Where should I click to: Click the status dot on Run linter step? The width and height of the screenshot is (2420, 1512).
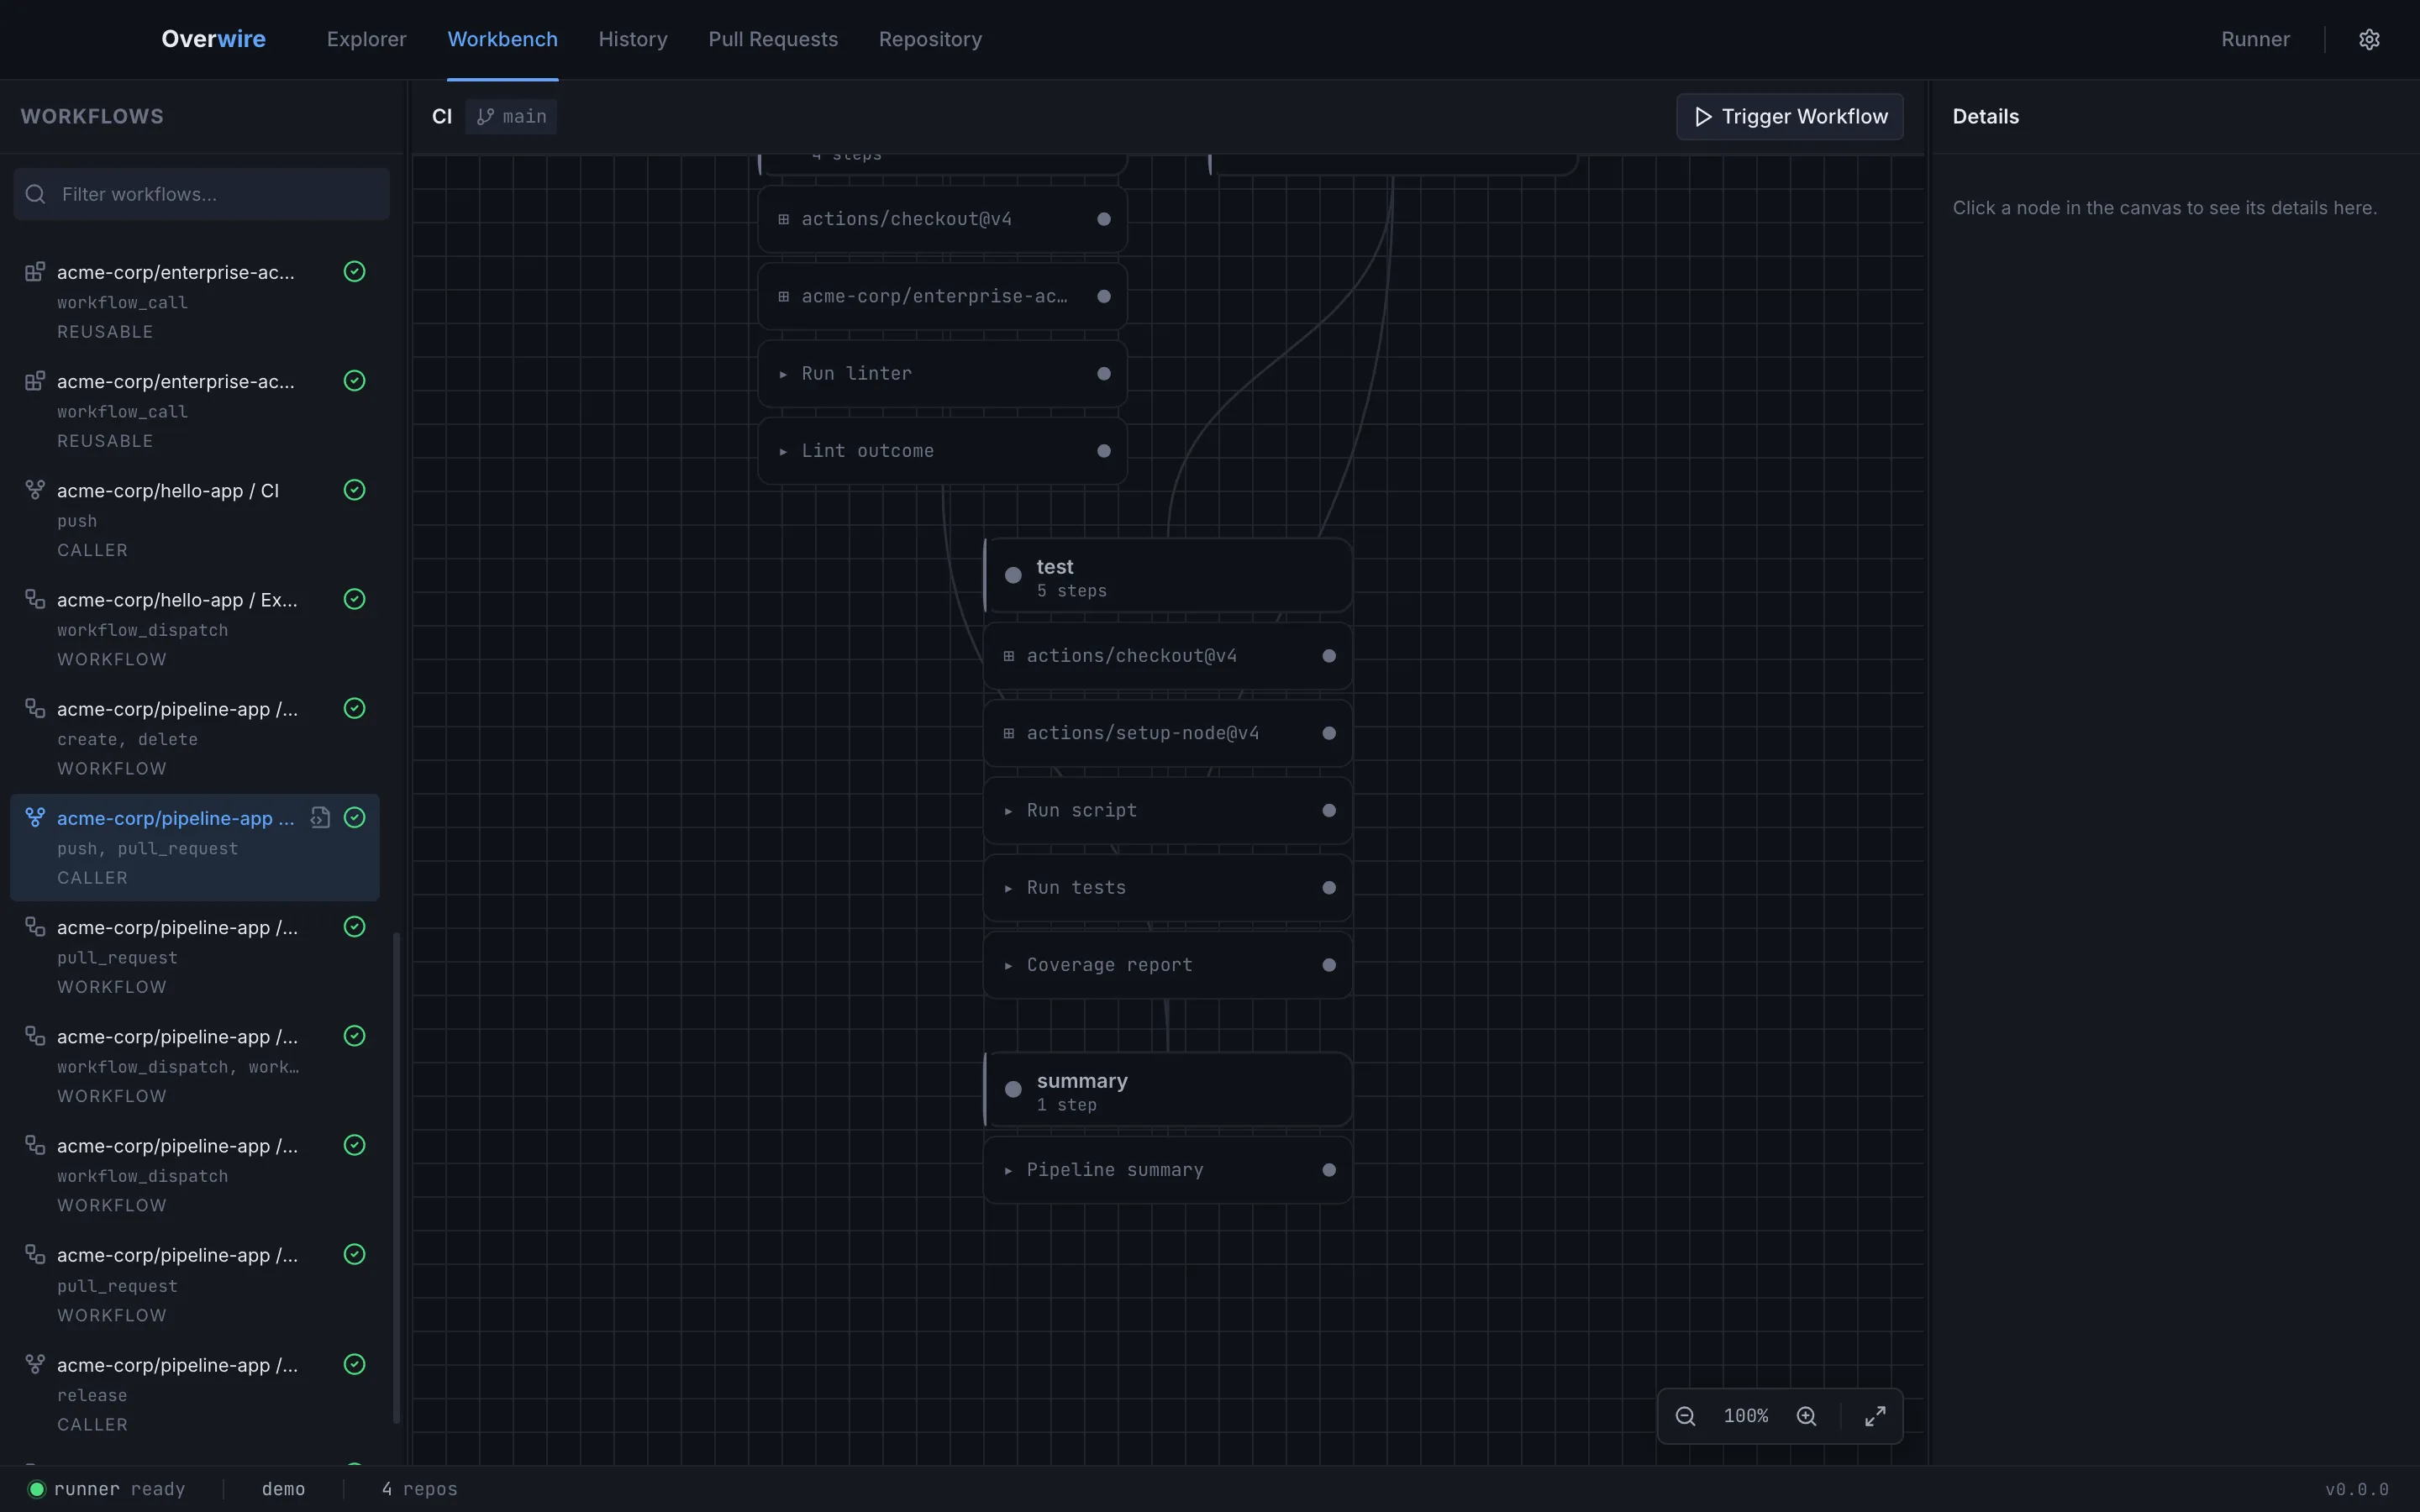tap(1104, 373)
